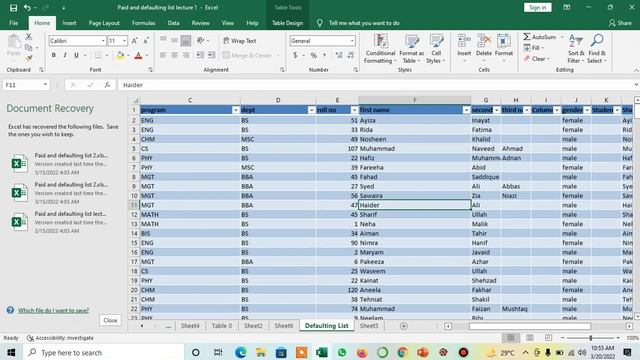Open the Clear options

537,59
